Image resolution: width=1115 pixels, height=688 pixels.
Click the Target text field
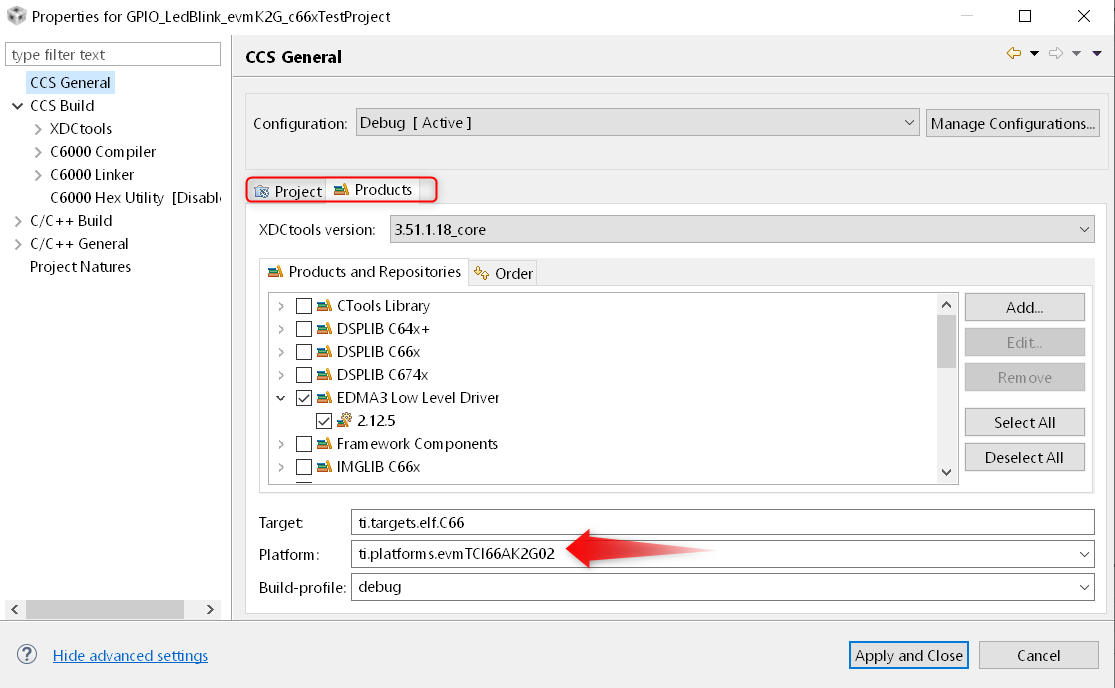click(722, 522)
